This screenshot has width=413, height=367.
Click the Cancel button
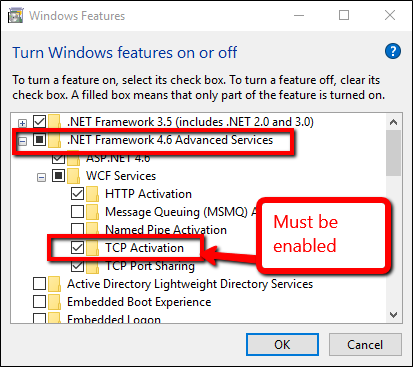coord(365,344)
